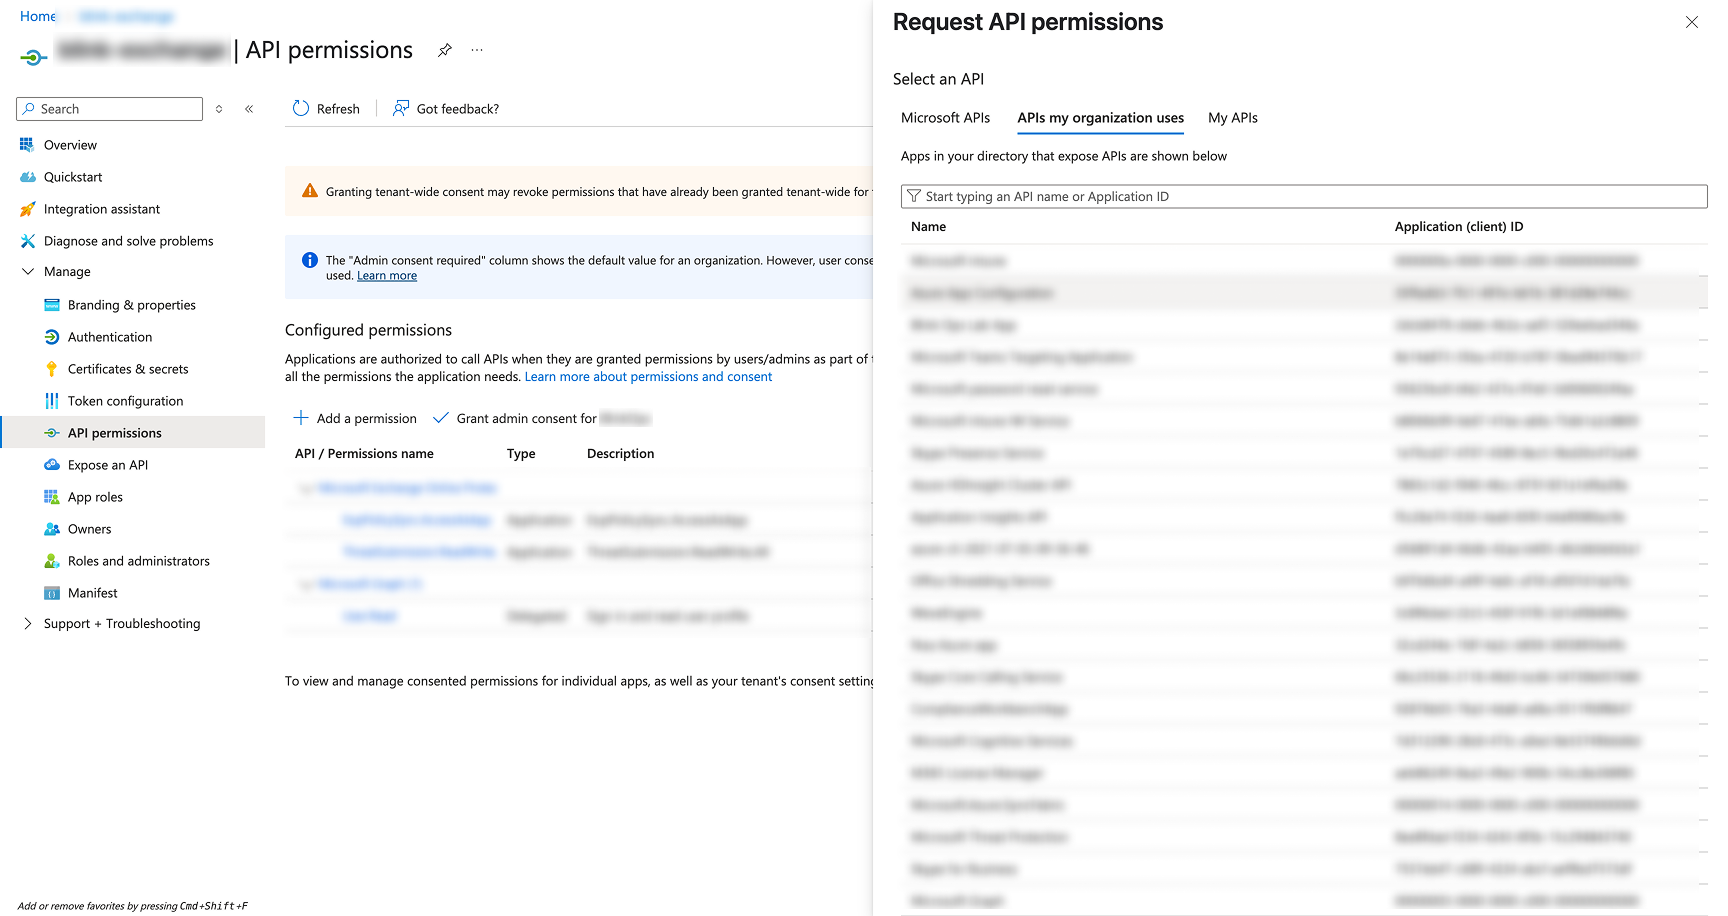Click the Authentication icon

click(52, 337)
